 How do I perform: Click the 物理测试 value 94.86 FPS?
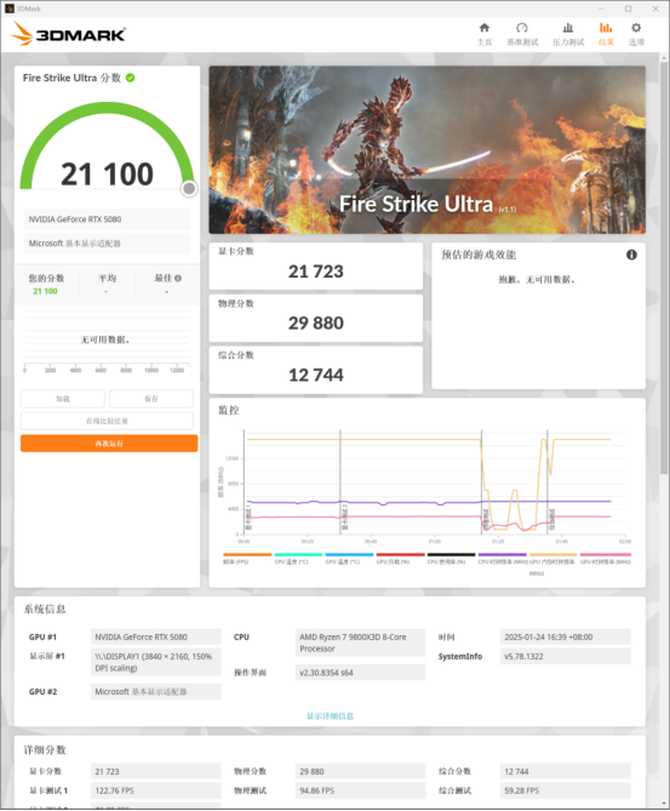click(x=361, y=790)
